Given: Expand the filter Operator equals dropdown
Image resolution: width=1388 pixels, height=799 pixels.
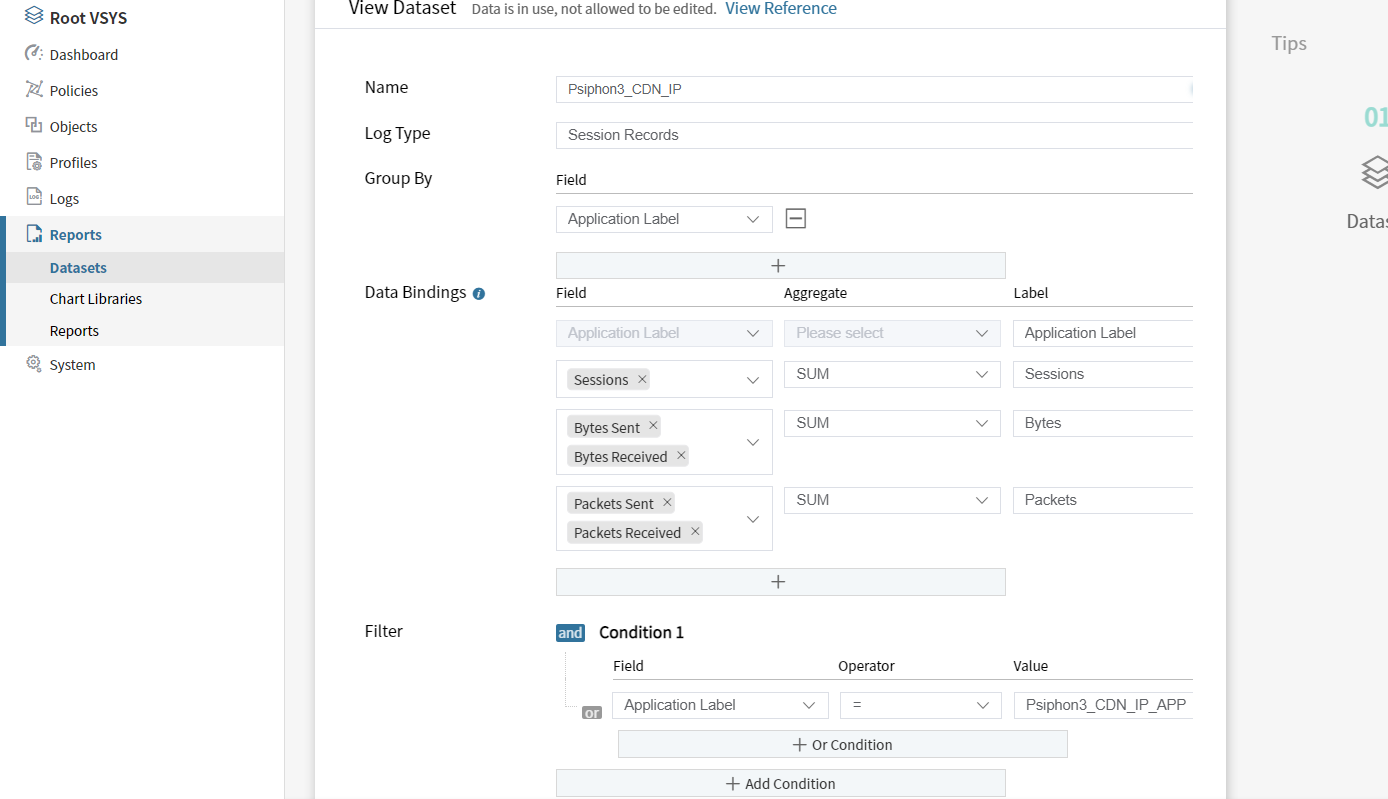Looking at the screenshot, I should (920, 705).
